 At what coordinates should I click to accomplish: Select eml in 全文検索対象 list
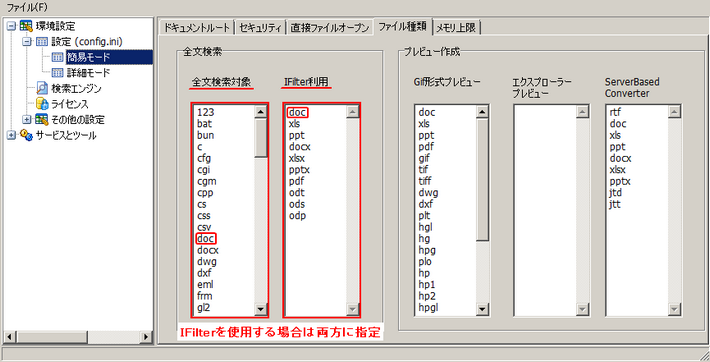pyautogui.click(x=205, y=285)
